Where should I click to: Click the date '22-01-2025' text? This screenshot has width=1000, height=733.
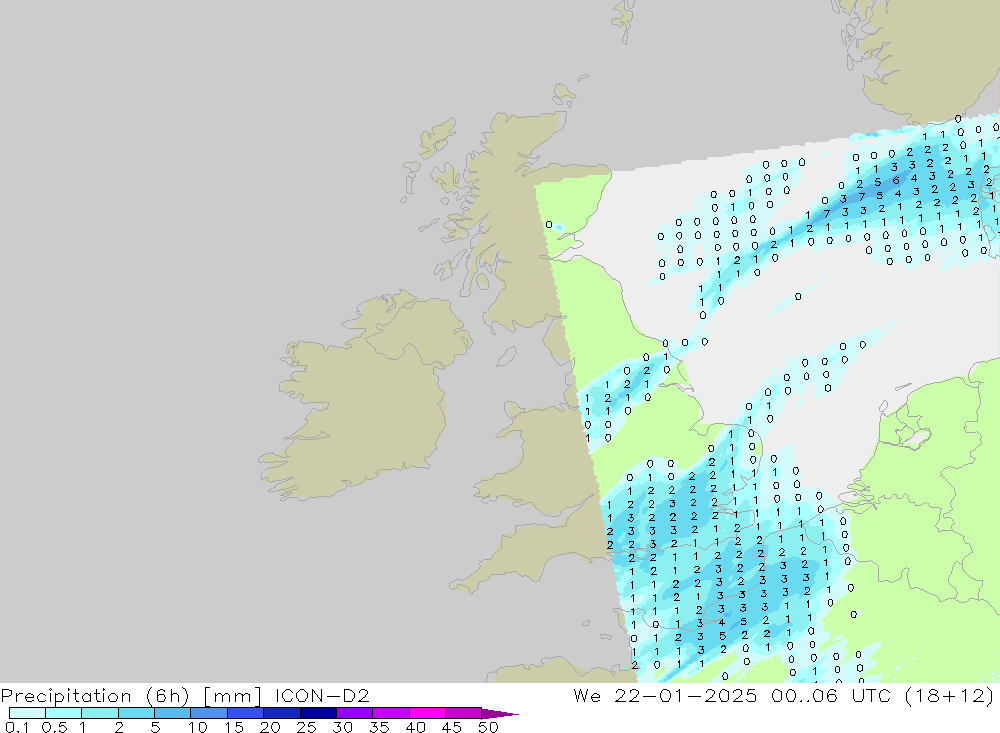[x=686, y=695]
